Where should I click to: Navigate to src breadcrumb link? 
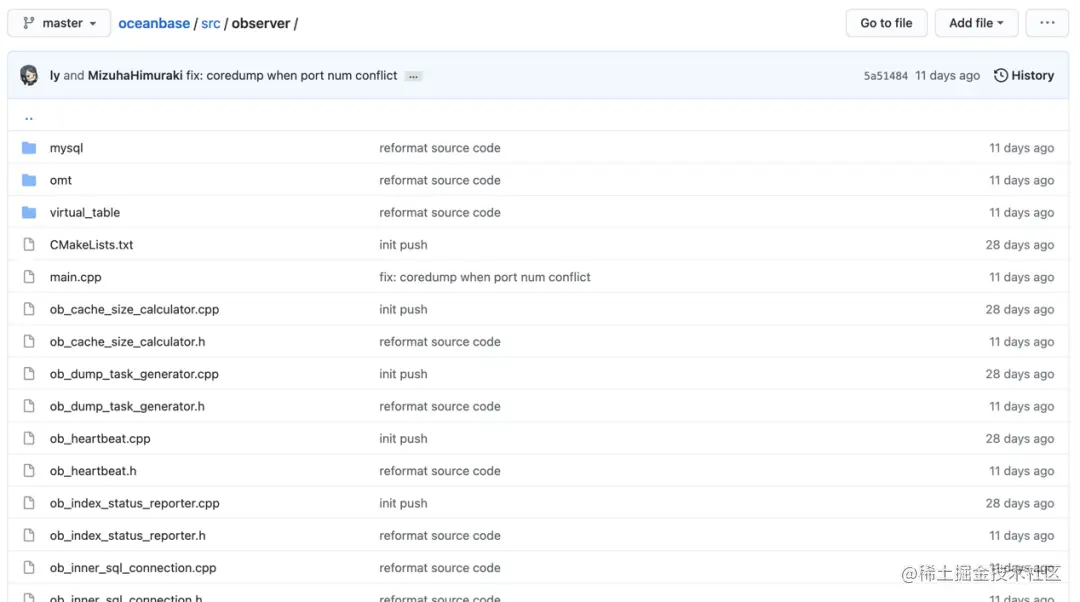(211, 23)
